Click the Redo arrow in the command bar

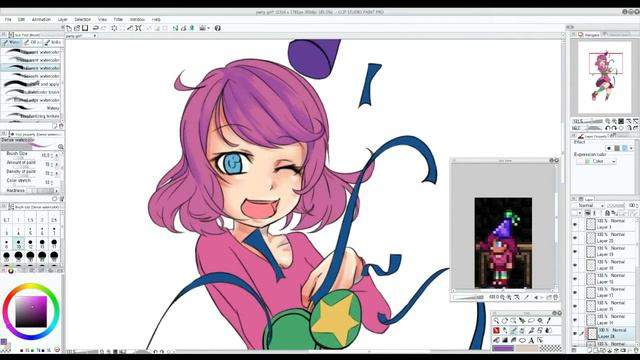click(x=104, y=28)
